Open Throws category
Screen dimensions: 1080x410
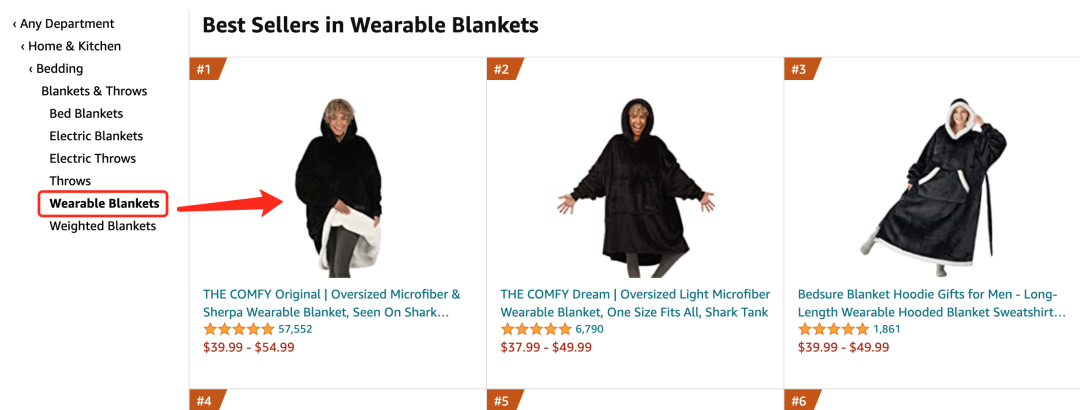click(x=70, y=181)
